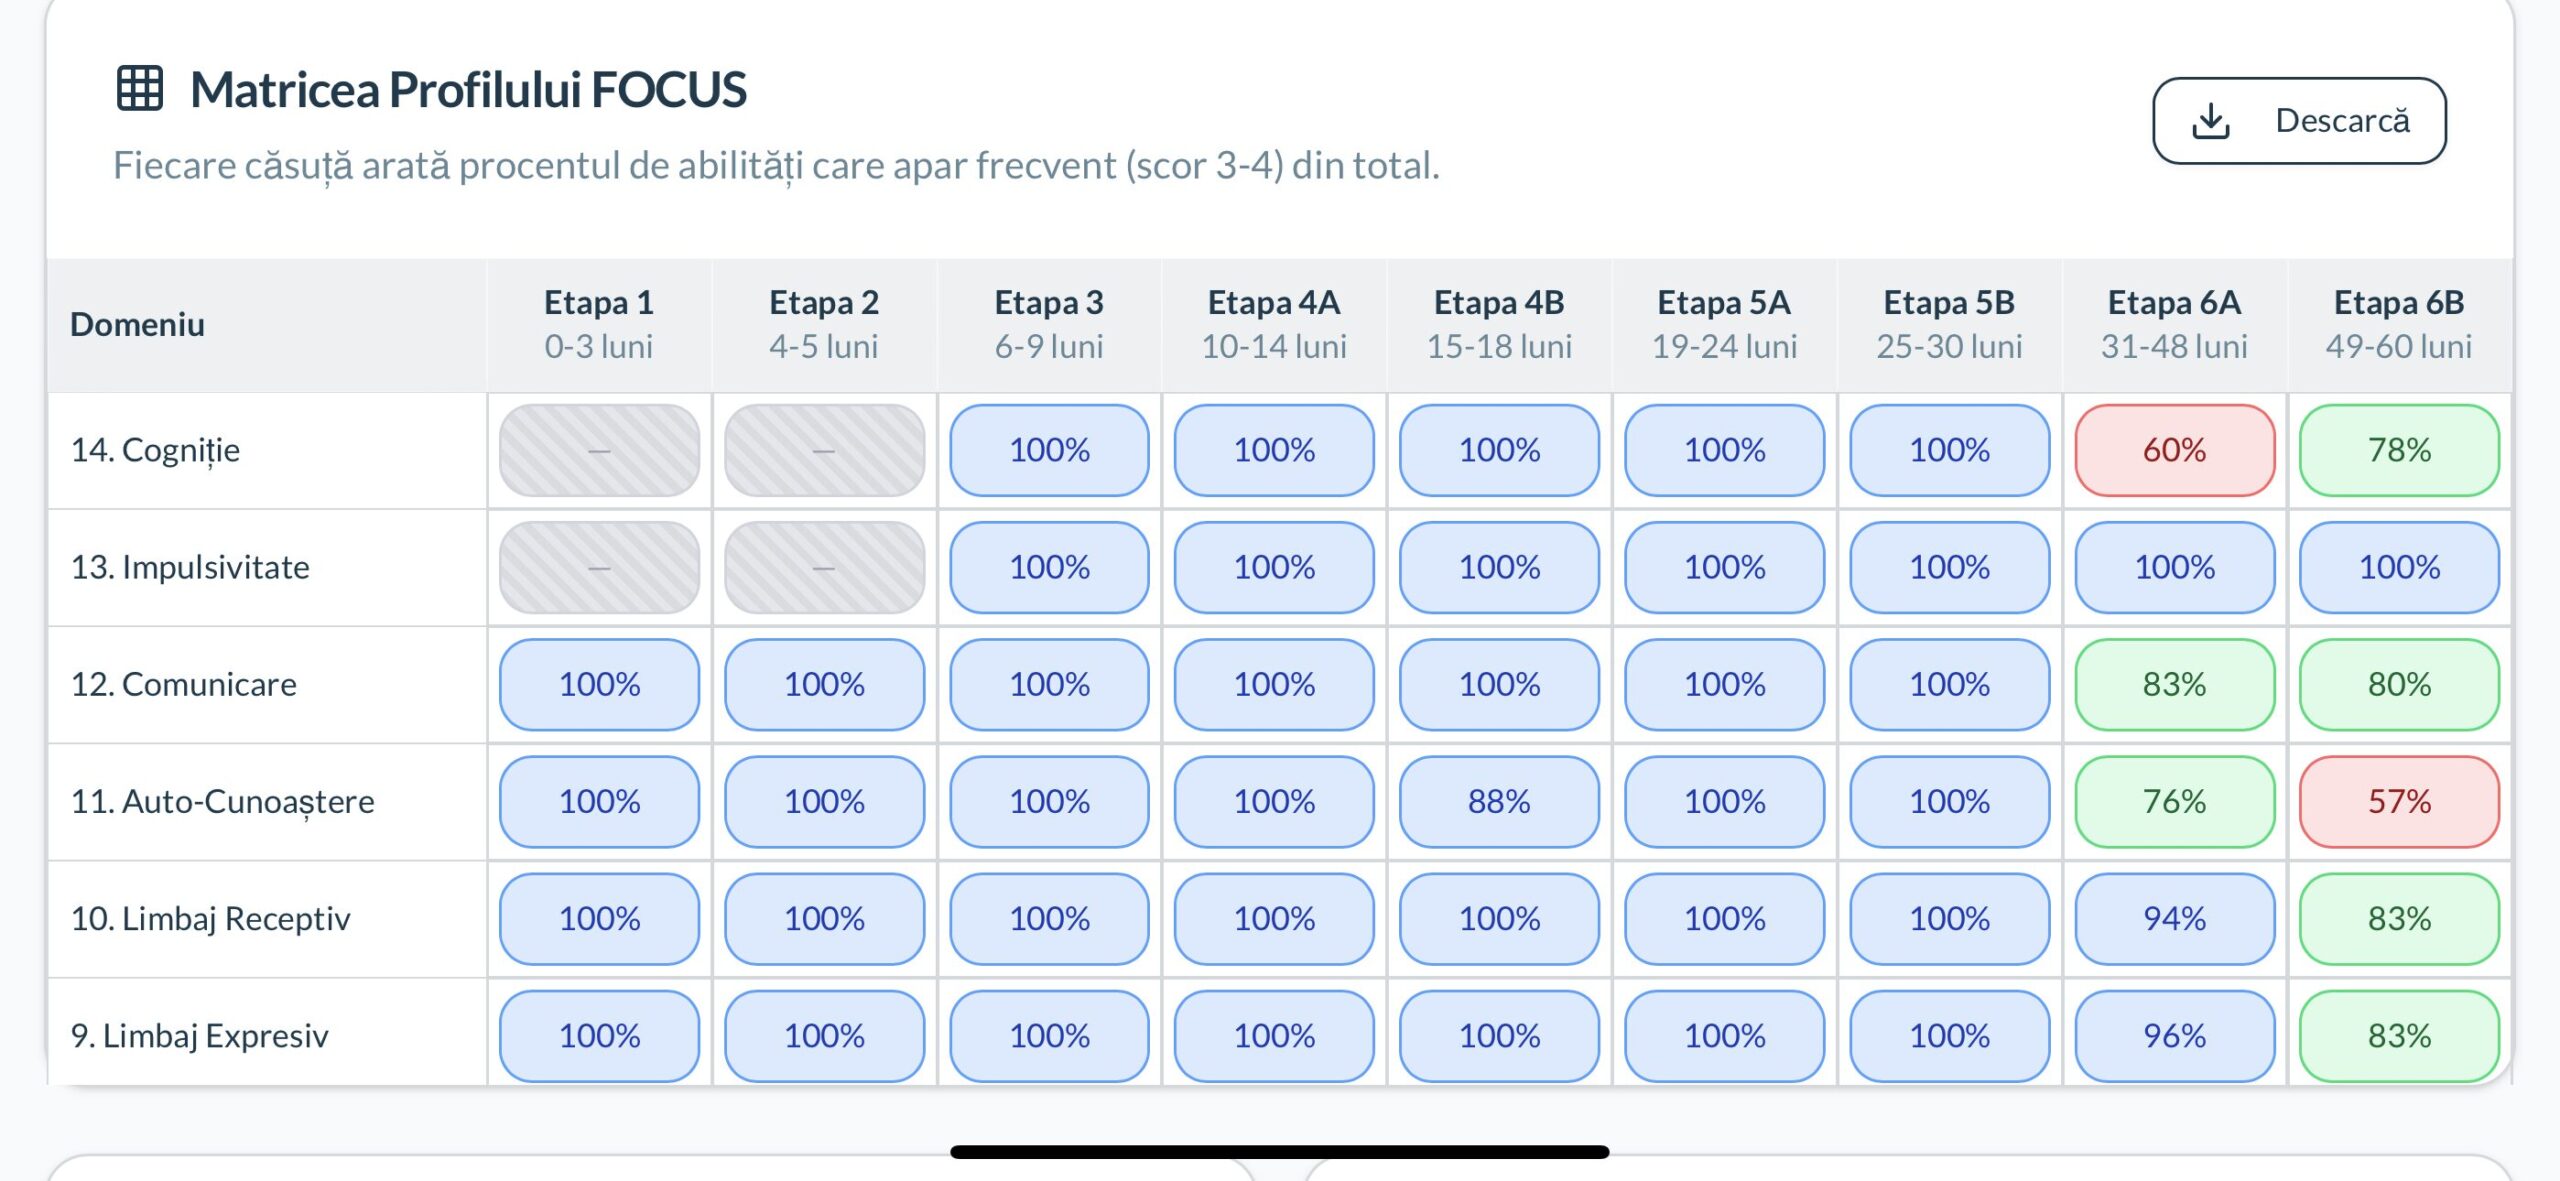Select the Domeniu column header
The image size is (2560, 1181).
138,324
